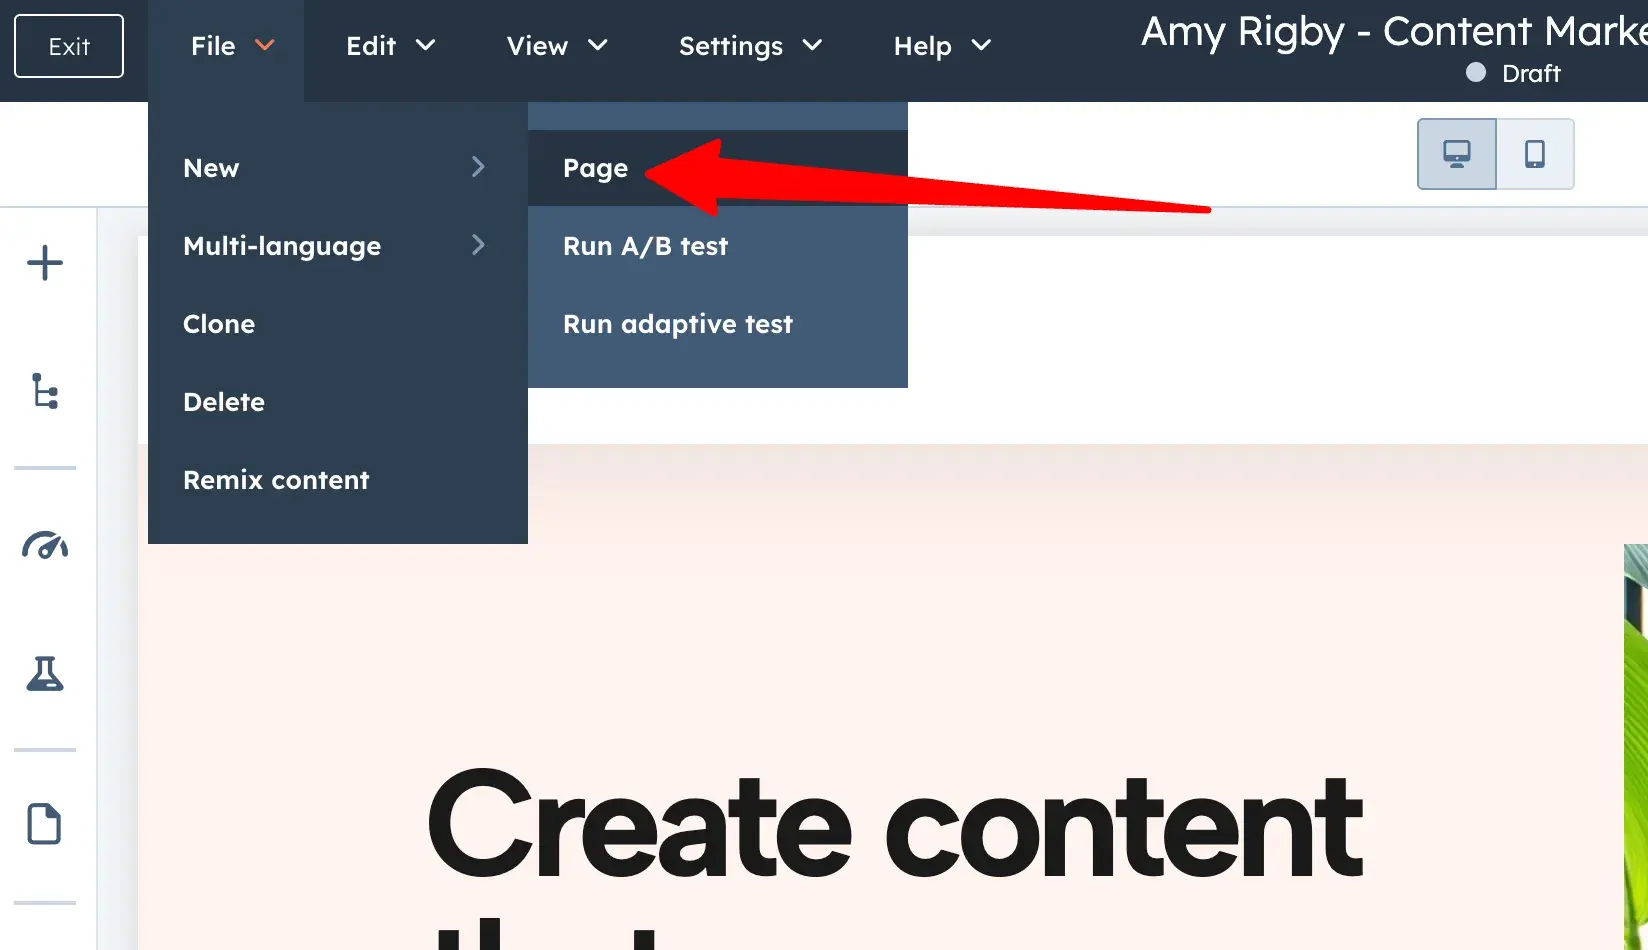Open the site tree contents icon
Screen dimensions: 1648x950
click(45, 391)
